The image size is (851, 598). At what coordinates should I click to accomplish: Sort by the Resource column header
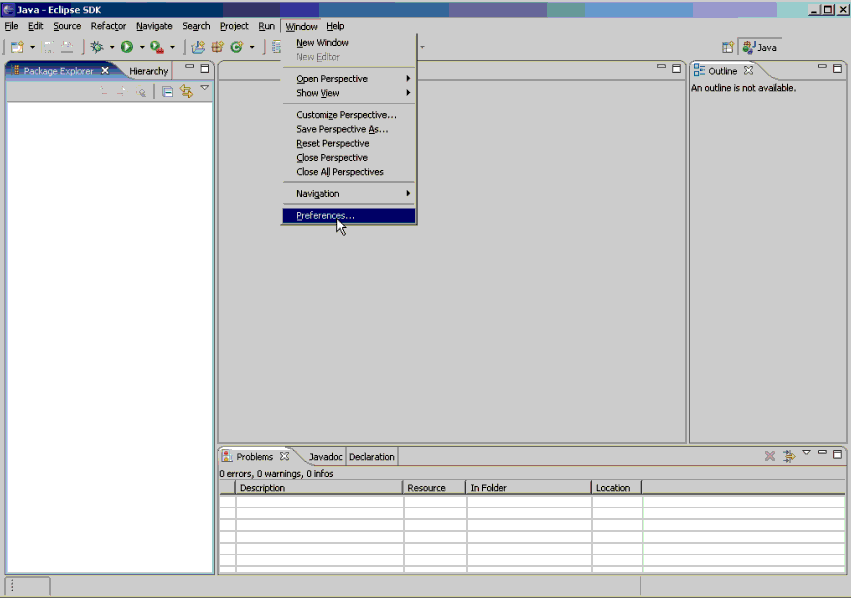(x=434, y=488)
